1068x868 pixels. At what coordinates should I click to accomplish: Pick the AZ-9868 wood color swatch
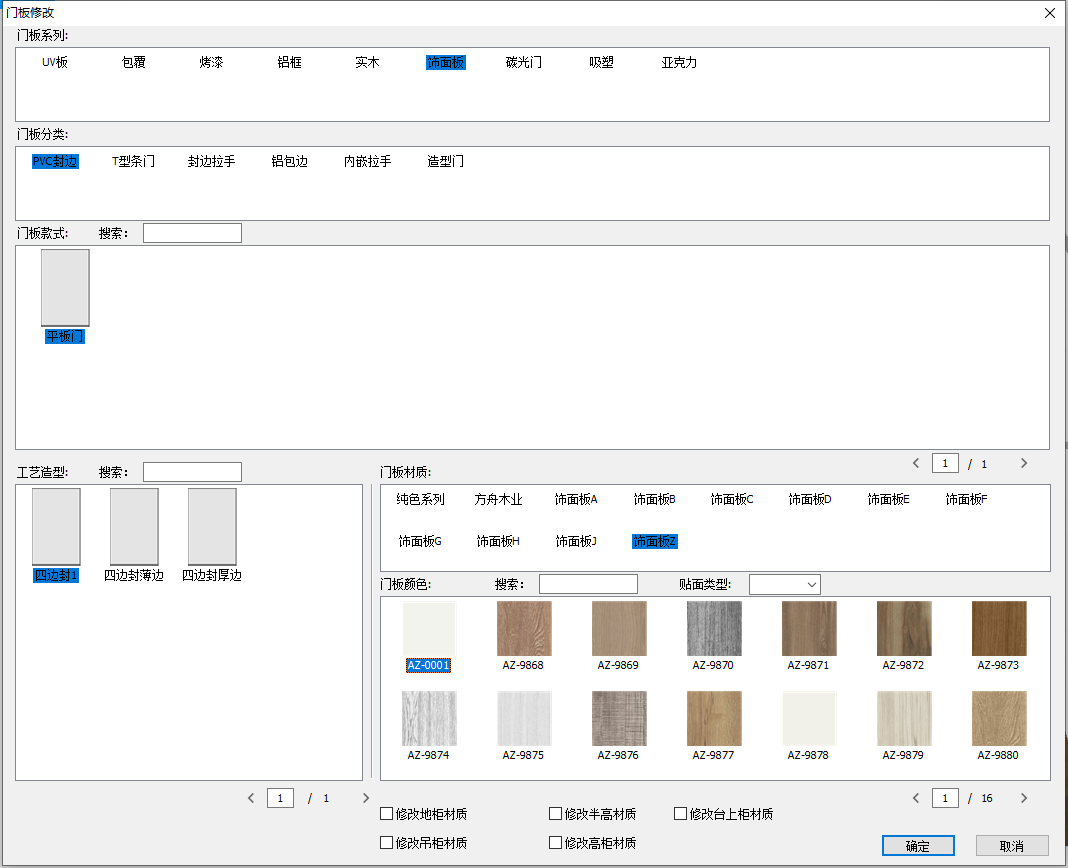coord(524,628)
